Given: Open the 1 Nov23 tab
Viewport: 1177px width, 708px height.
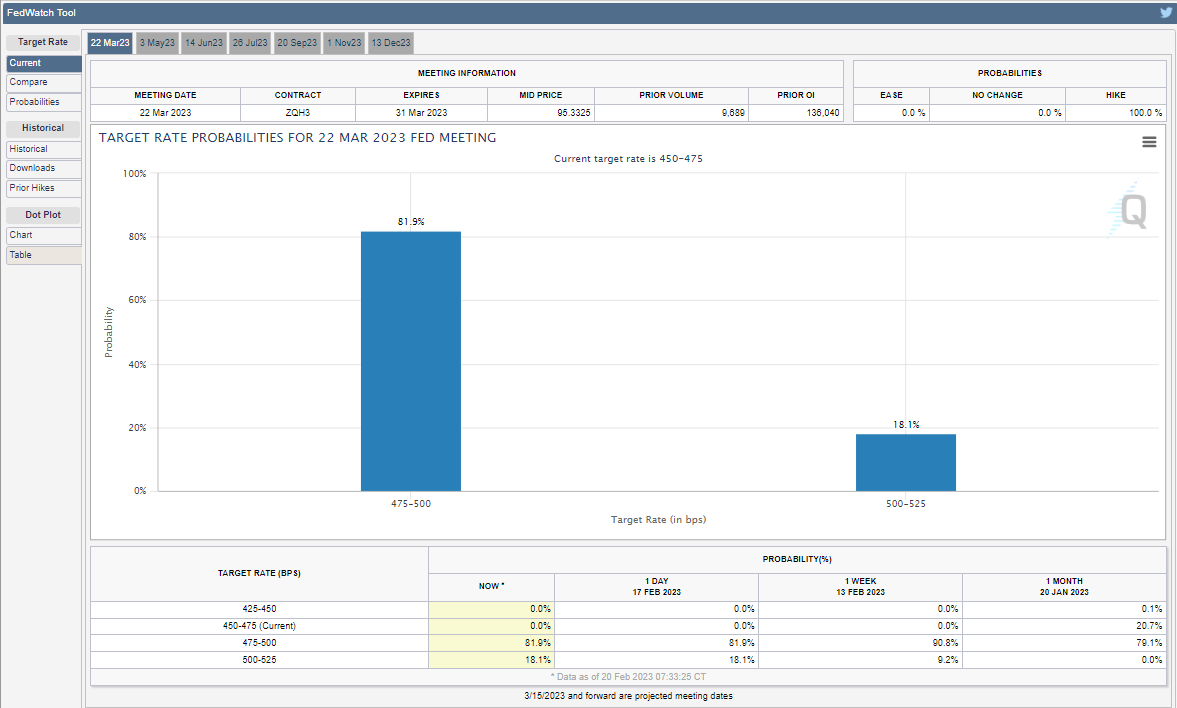Looking at the screenshot, I should pyautogui.click(x=344, y=43).
